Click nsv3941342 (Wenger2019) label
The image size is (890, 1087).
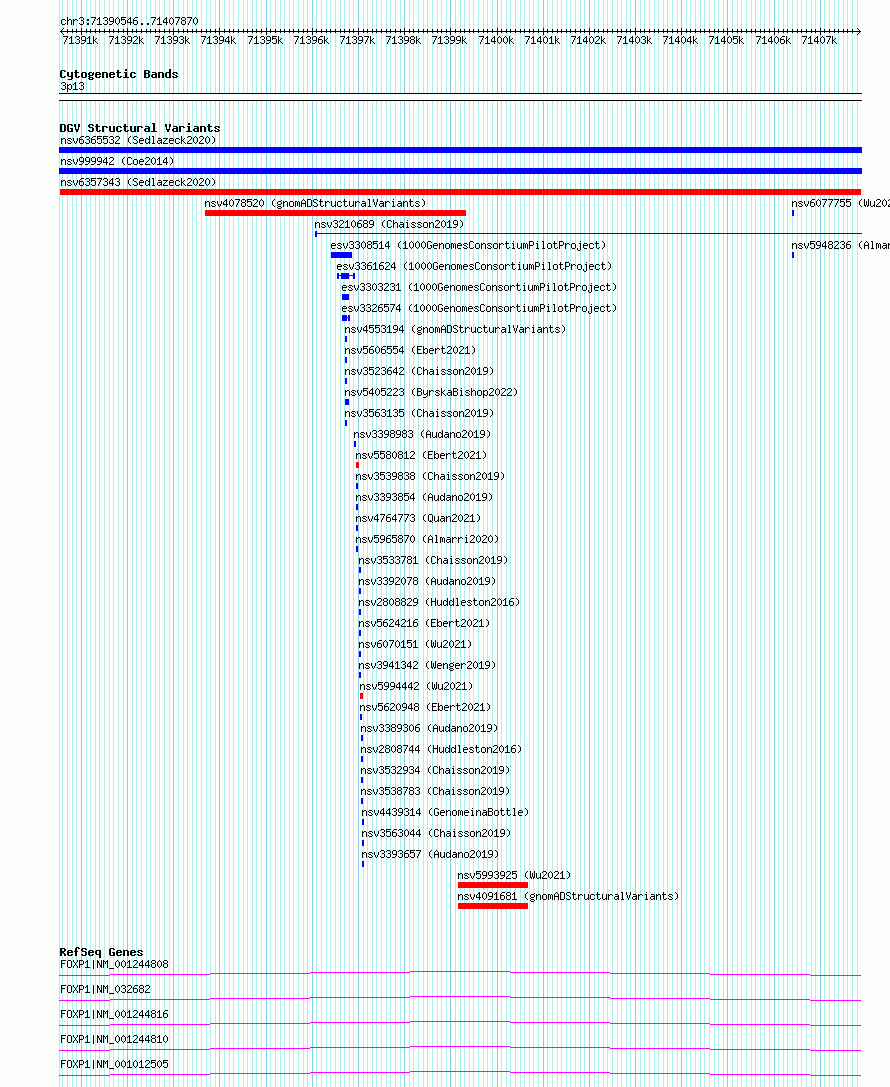pos(427,665)
